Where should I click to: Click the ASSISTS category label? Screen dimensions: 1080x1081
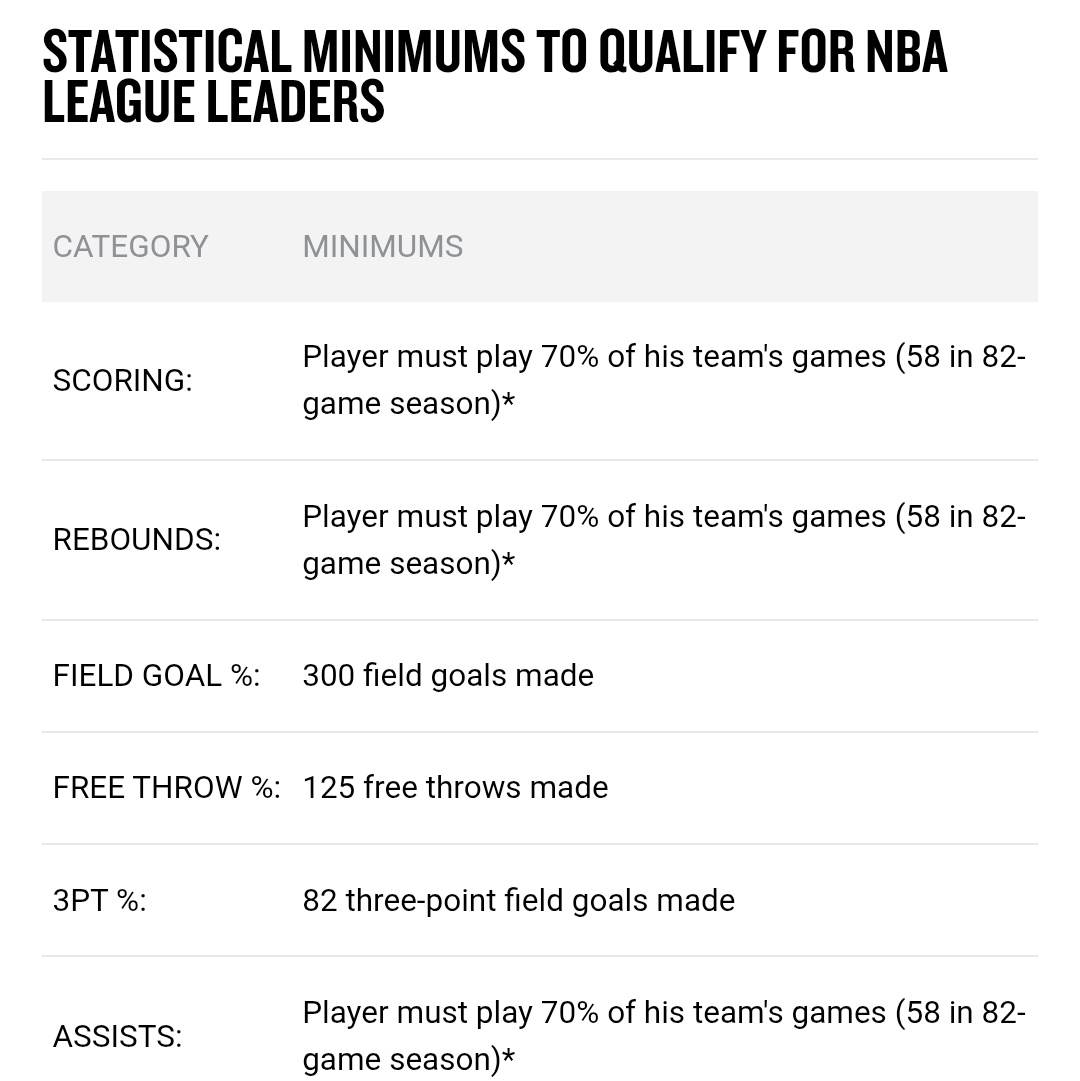117,1036
